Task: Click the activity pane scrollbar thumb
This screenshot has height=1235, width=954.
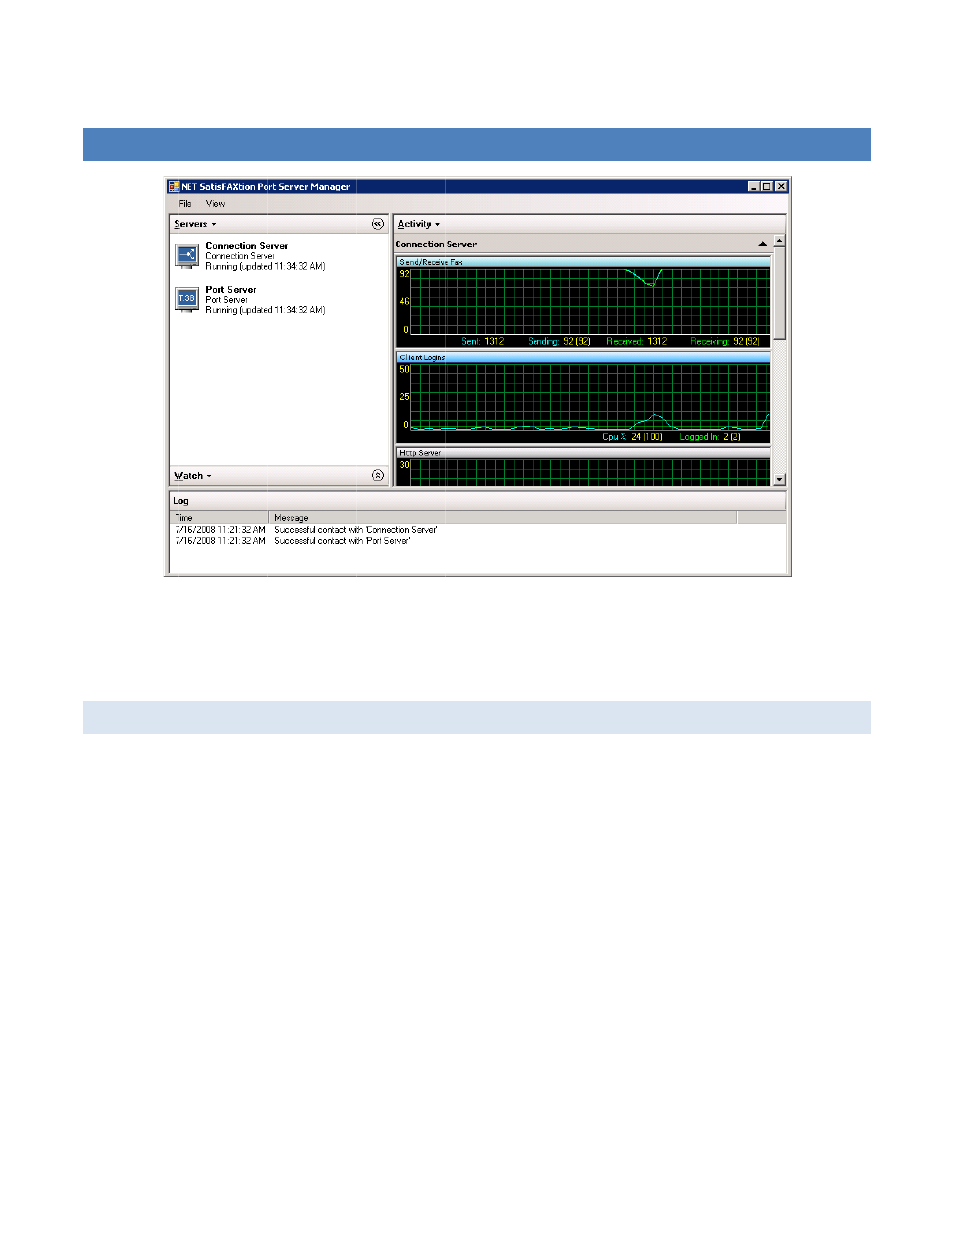Action: [780, 294]
